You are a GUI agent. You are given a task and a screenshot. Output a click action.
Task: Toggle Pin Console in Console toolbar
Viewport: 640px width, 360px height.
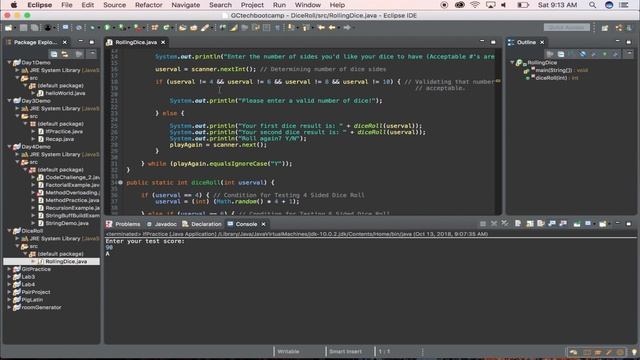577,224
